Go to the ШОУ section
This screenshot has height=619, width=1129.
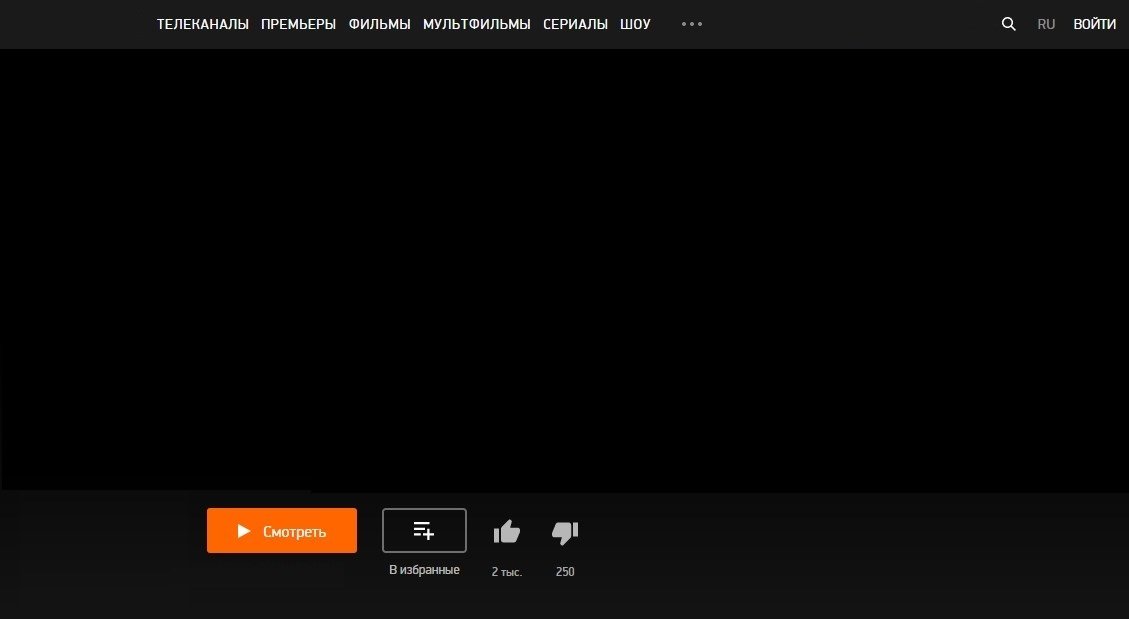click(x=635, y=24)
